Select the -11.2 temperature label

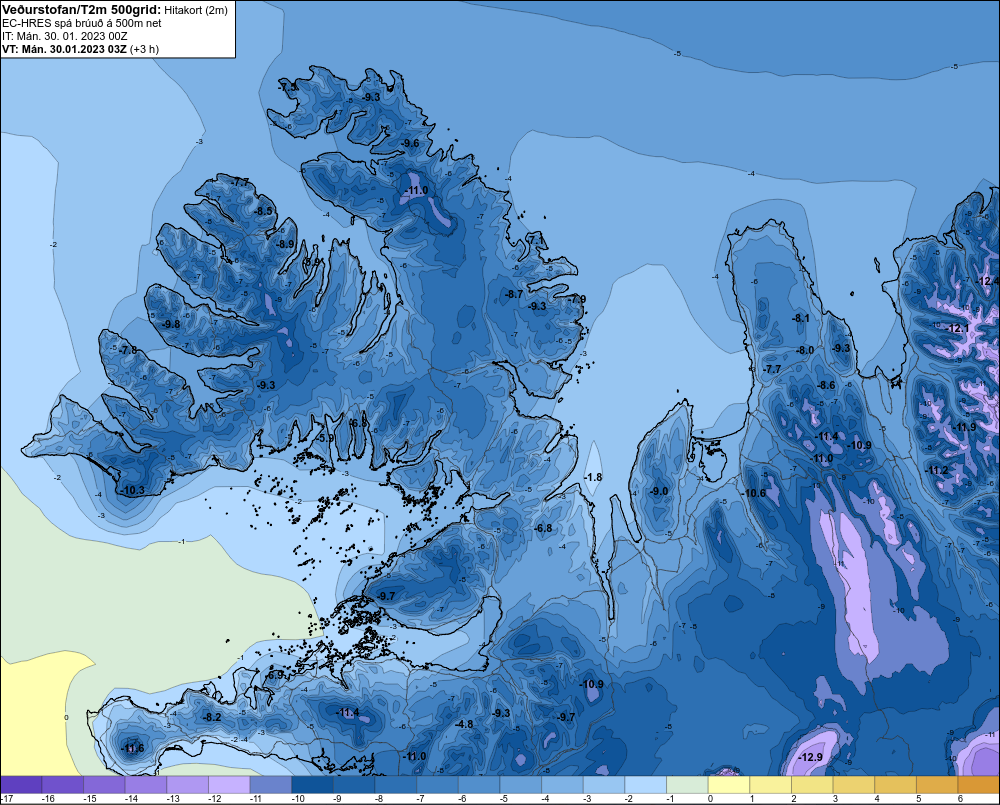[x=937, y=470]
